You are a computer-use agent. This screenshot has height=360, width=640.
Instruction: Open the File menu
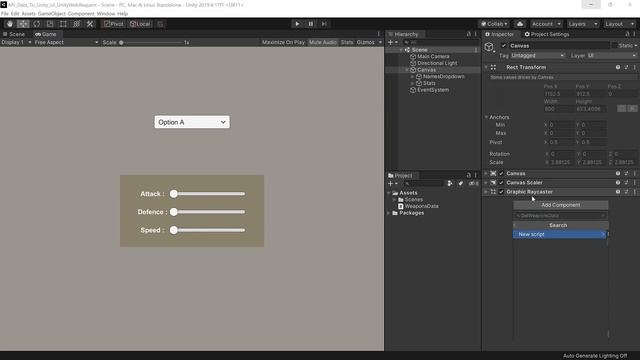[5, 13]
